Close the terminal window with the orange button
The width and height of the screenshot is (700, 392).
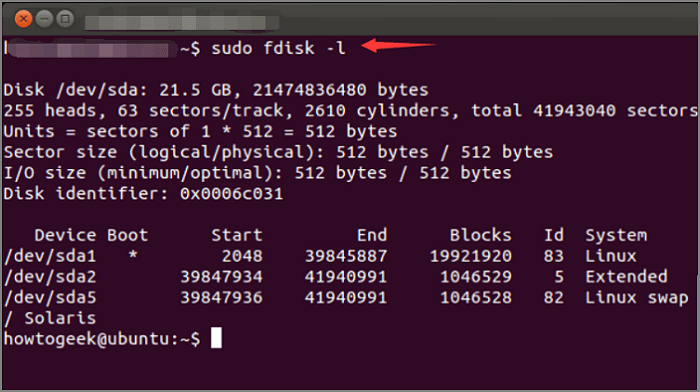[x=23, y=19]
